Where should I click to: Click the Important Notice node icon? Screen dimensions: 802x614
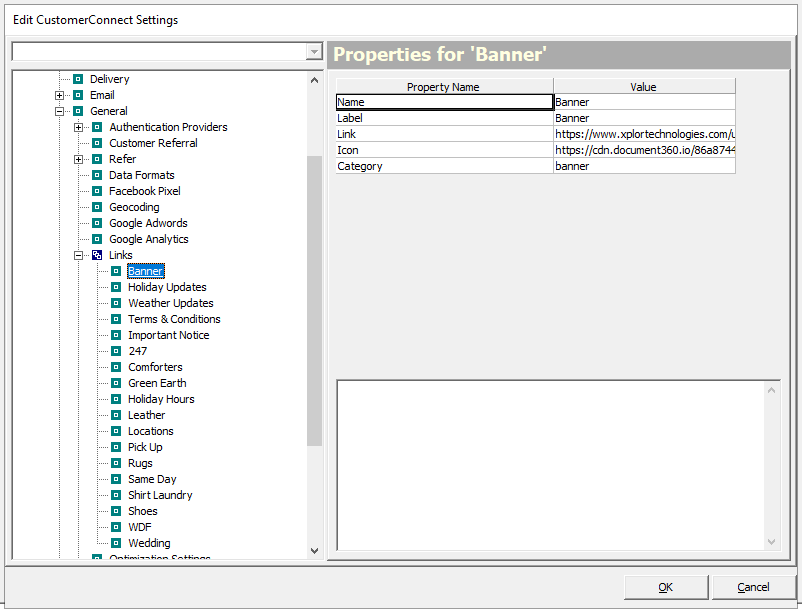[x=116, y=335]
